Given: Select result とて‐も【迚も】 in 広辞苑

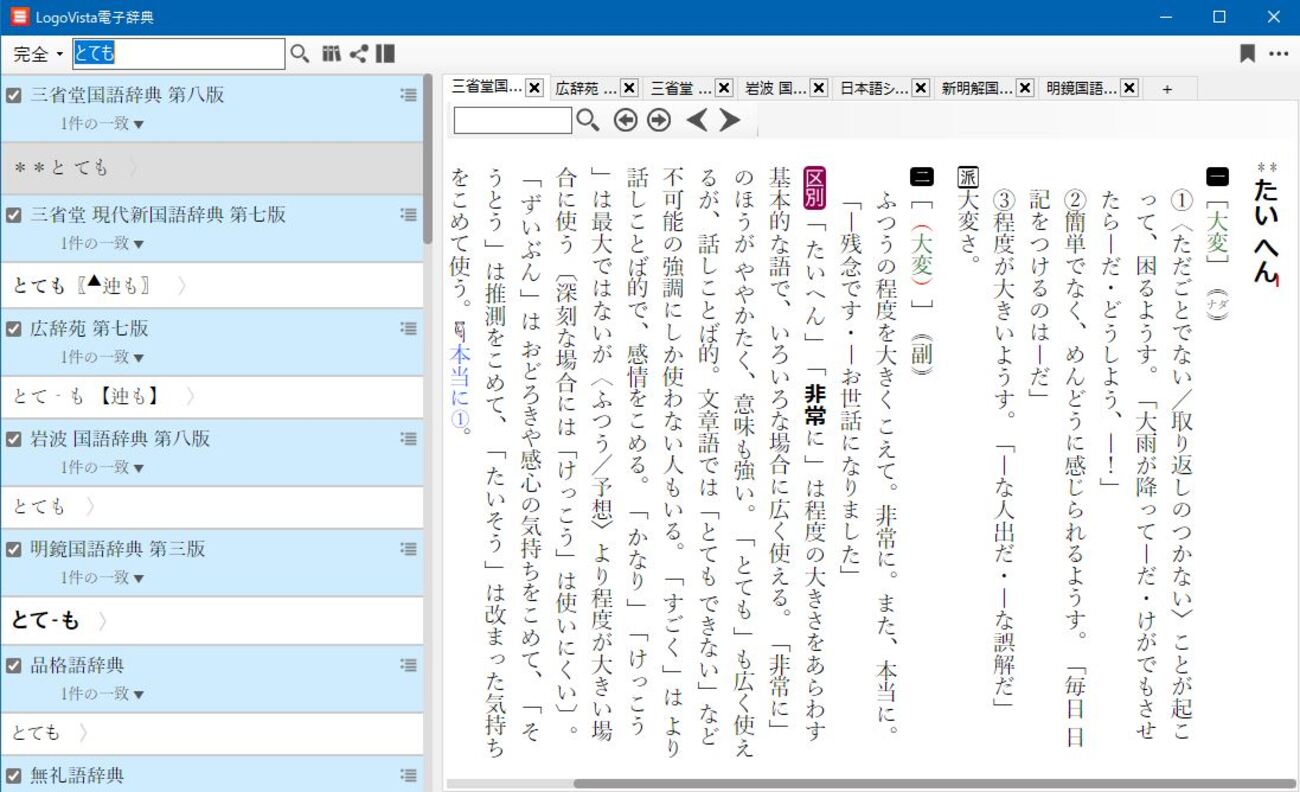Looking at the screenshot, I should [x=212, y=396].
